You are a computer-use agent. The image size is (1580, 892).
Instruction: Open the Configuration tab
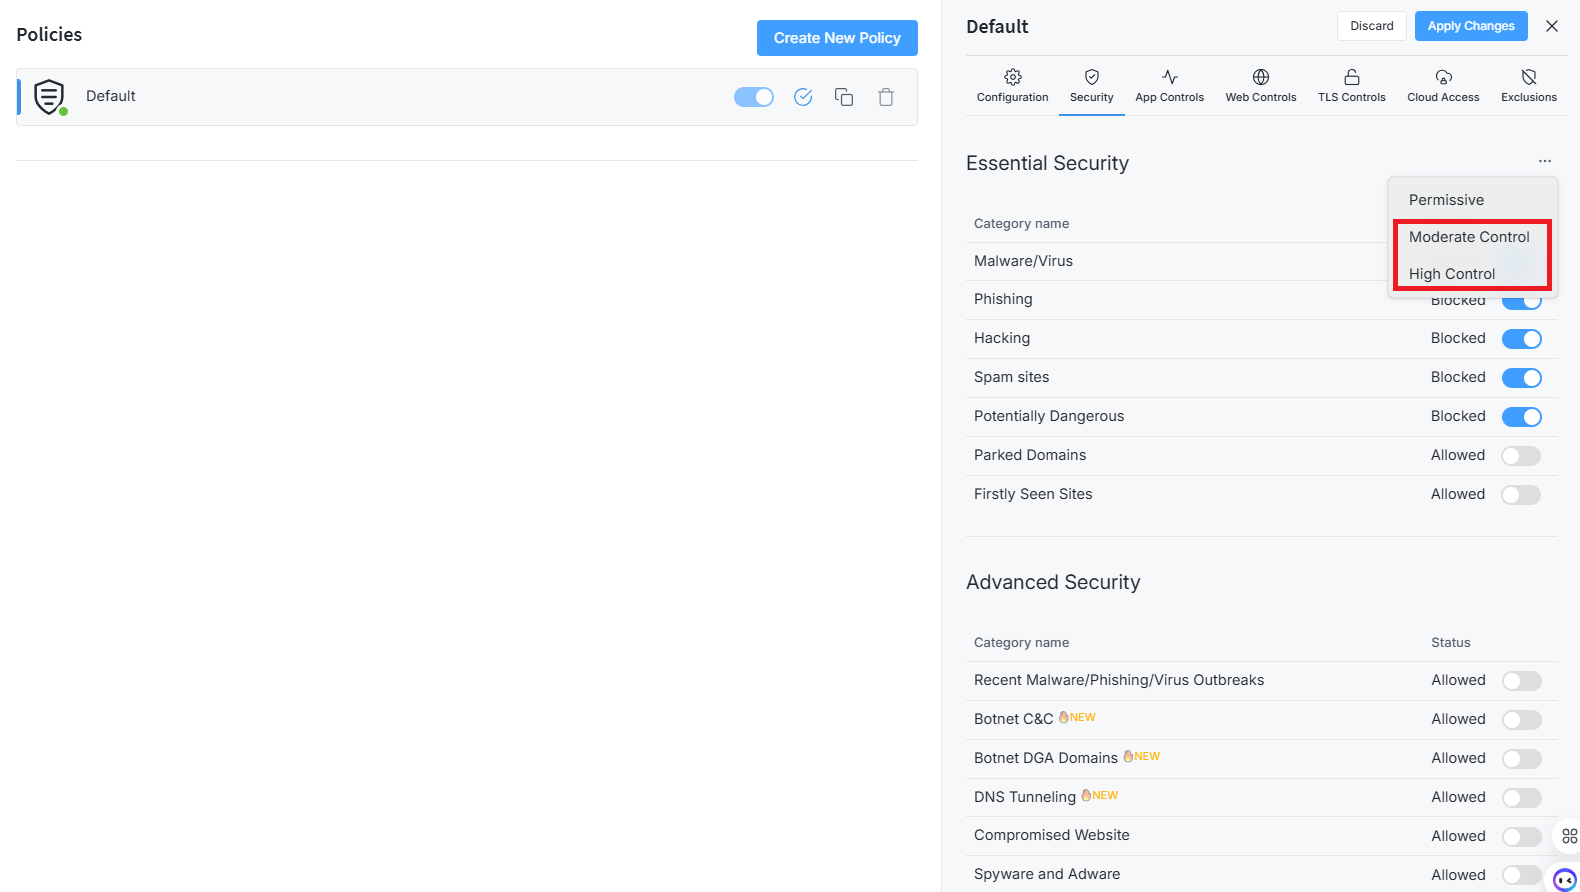point(1013,86)
